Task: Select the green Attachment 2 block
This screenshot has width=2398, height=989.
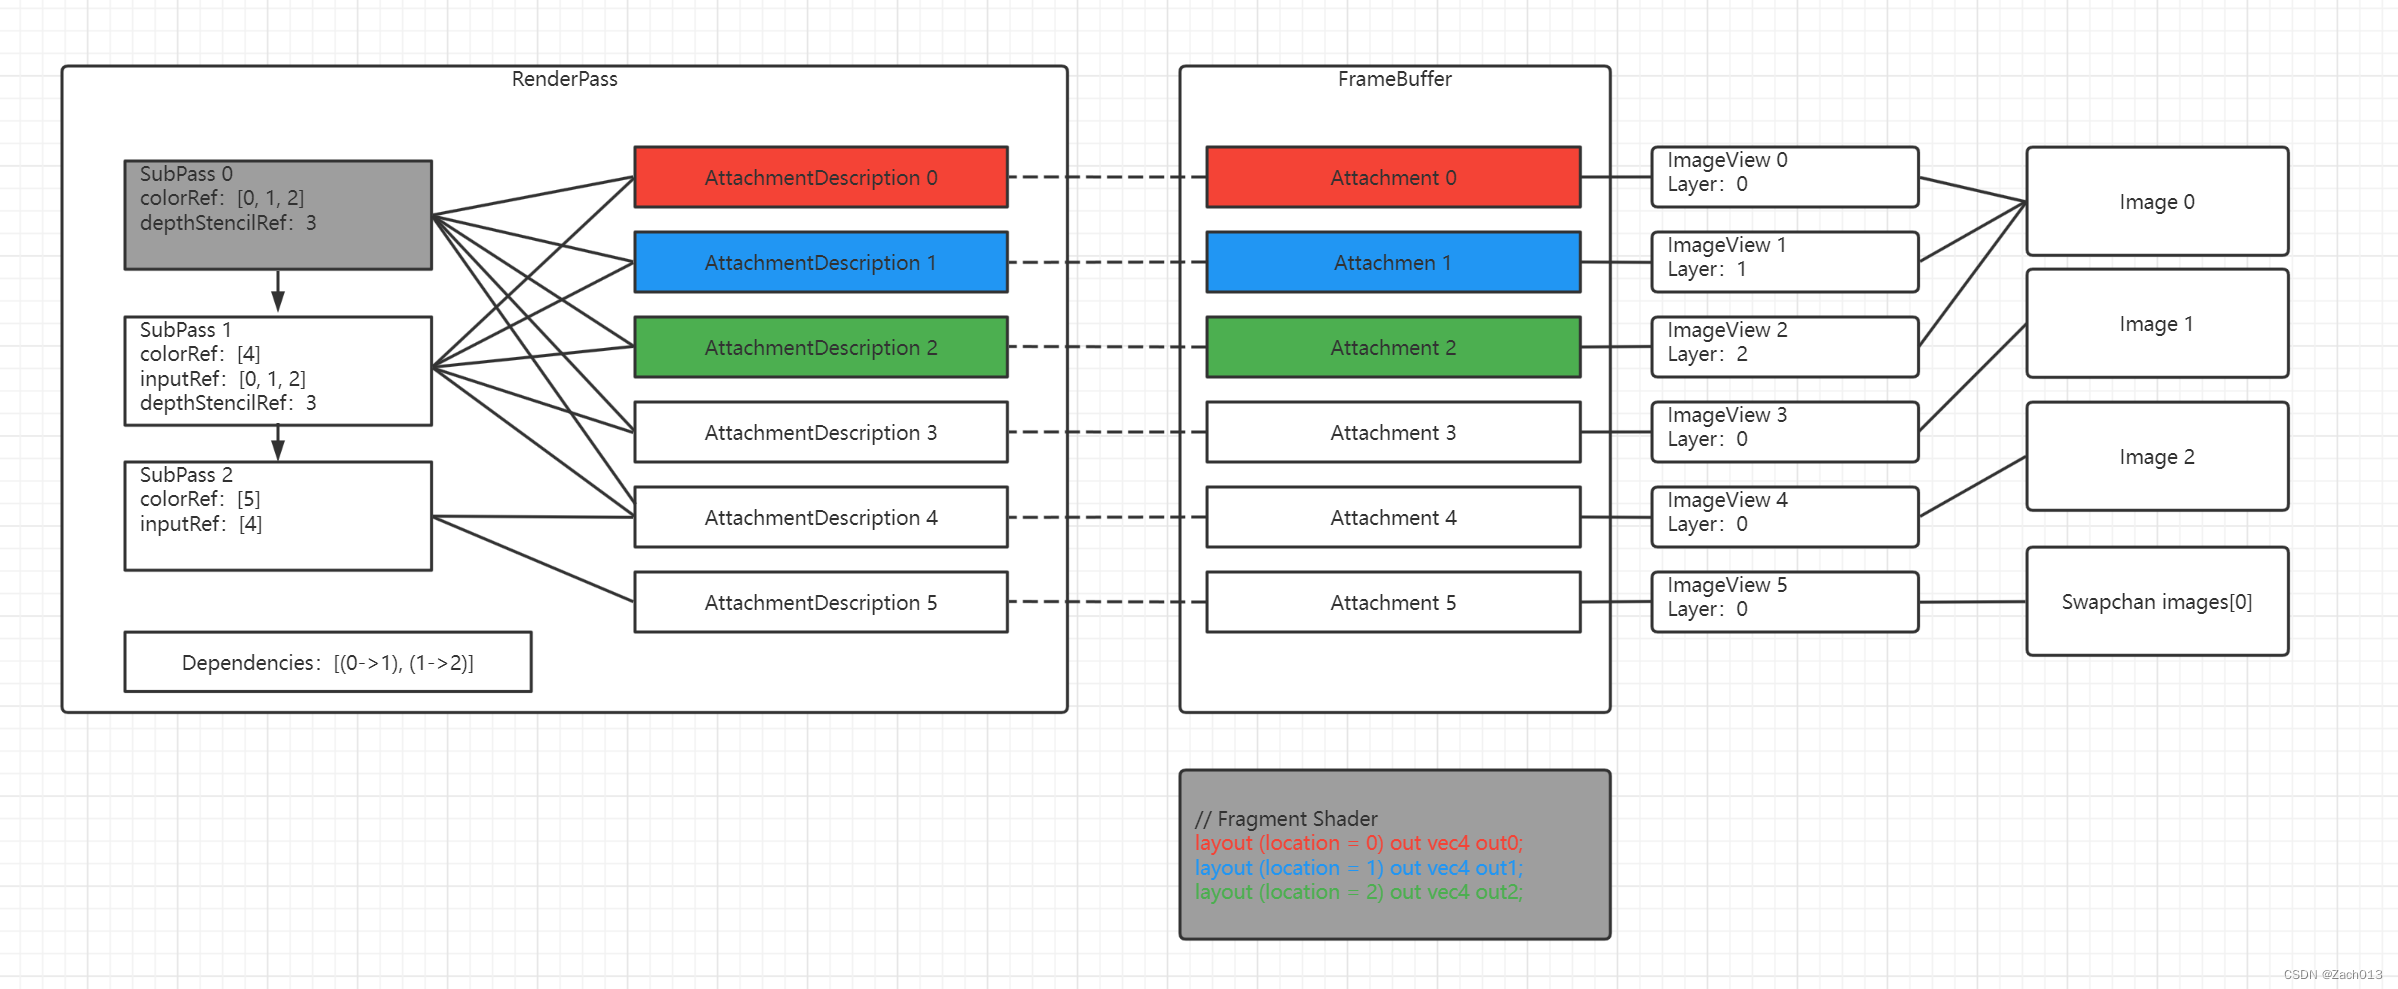Action: click(x=1393, y=347)
